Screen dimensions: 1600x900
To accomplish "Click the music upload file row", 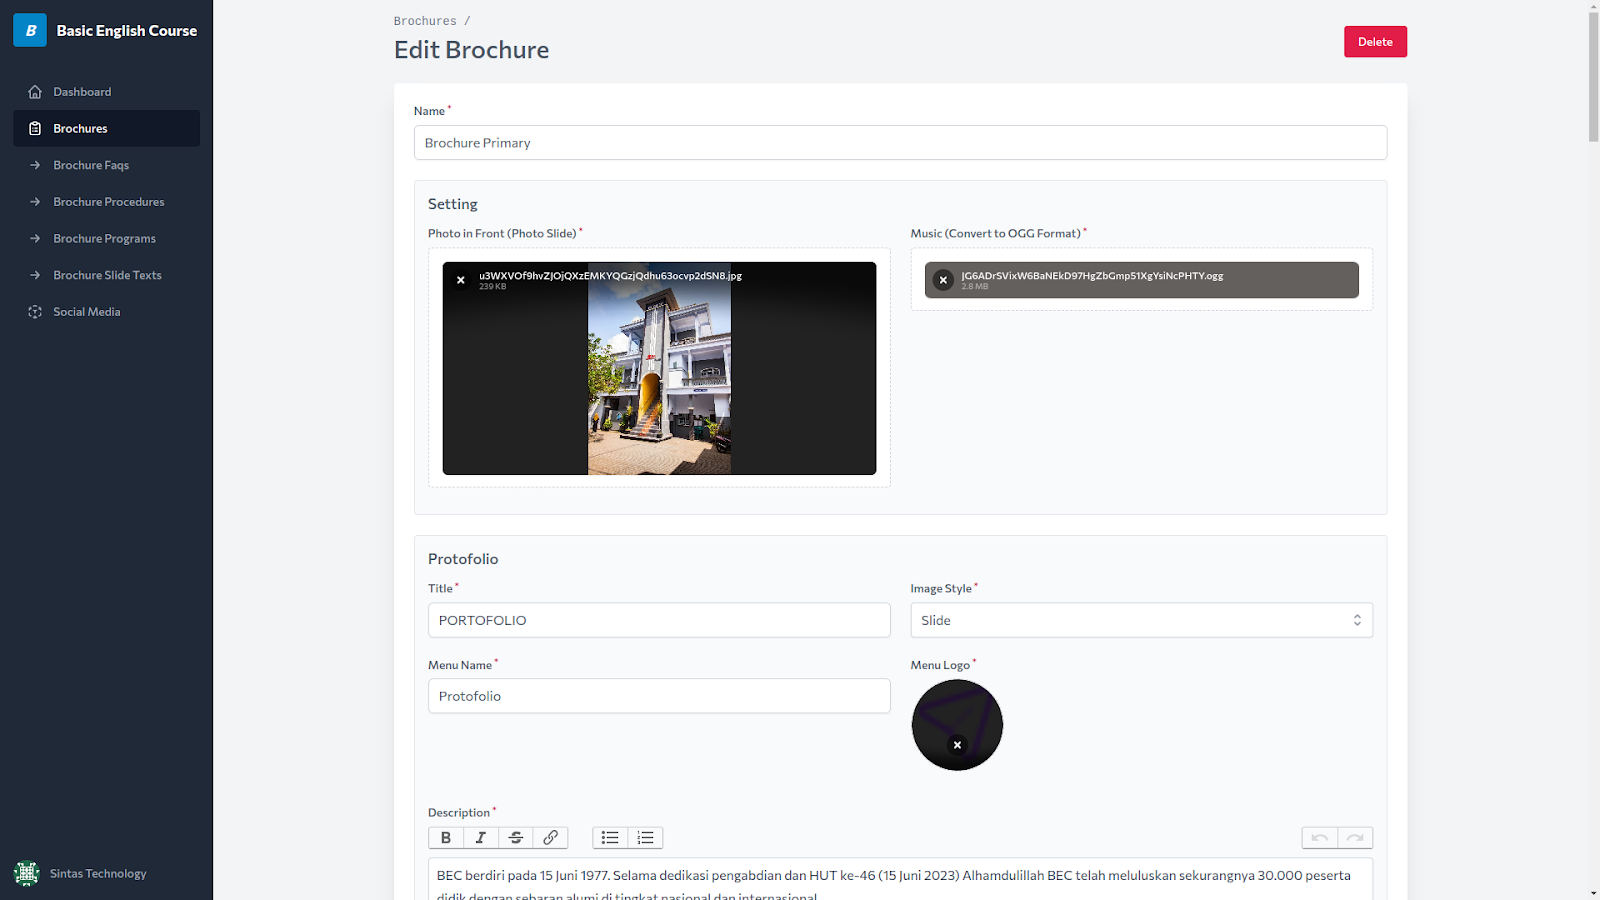I will pos(1141,280).
